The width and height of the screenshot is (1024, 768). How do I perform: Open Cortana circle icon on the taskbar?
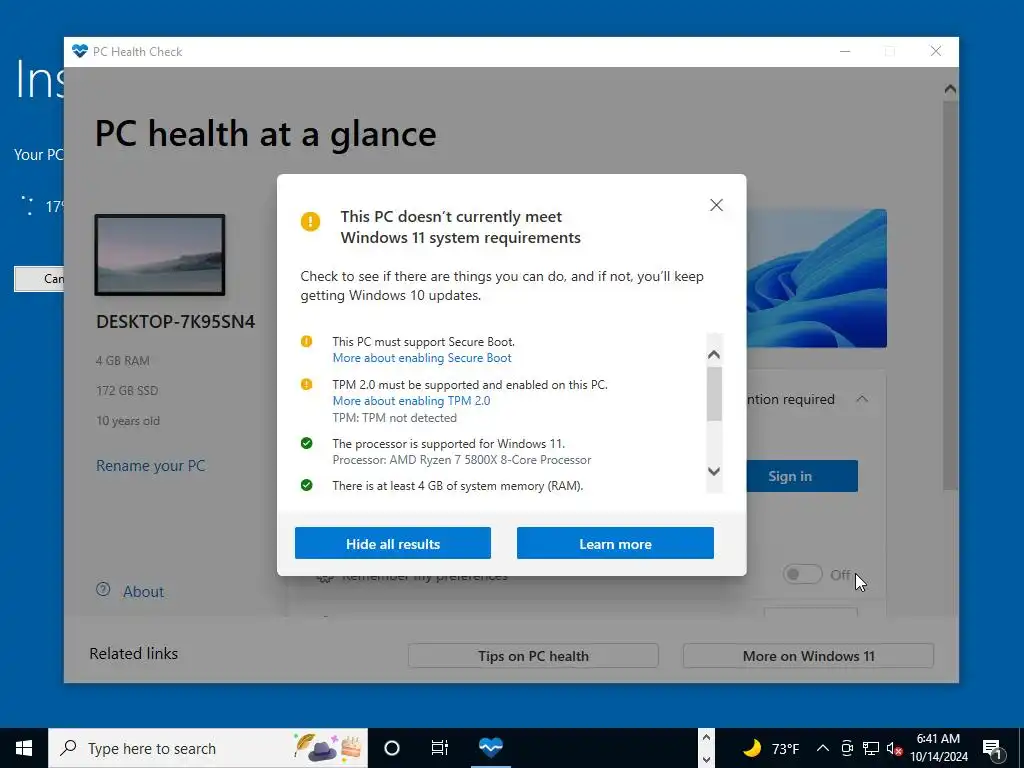[x=392, y=748]
